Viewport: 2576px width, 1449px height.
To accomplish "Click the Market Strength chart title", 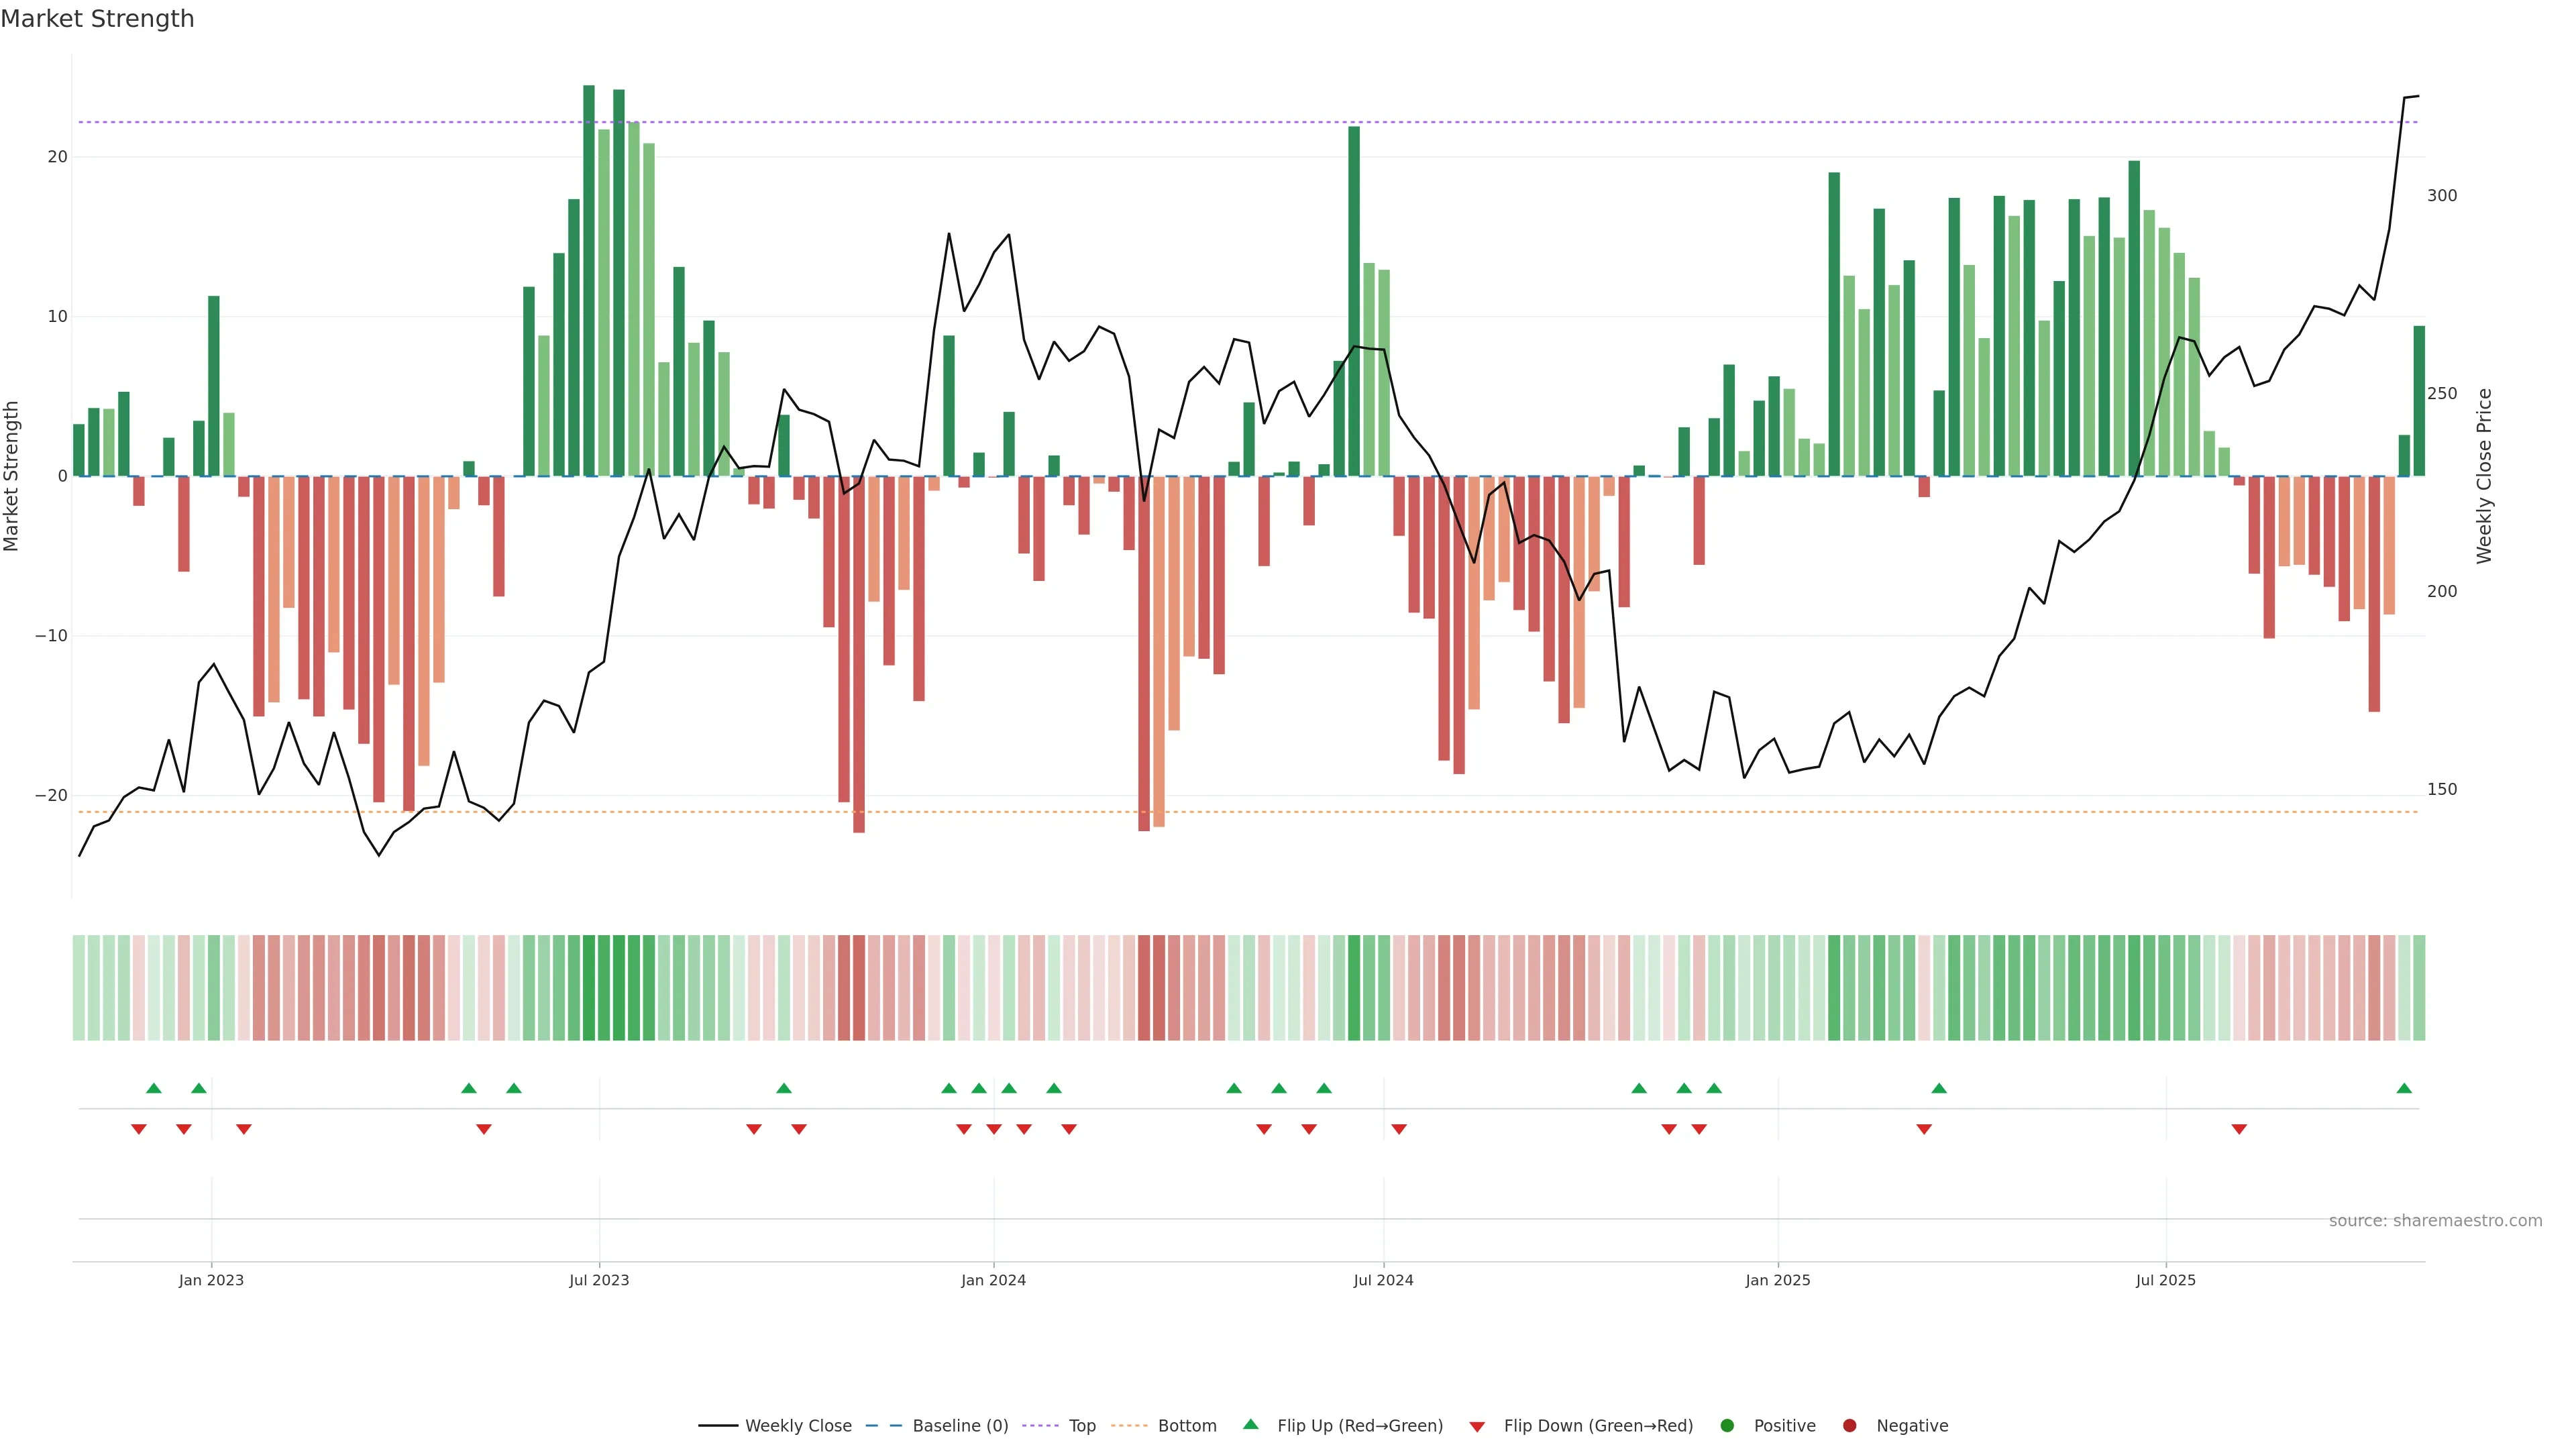I will pos(97,19).
